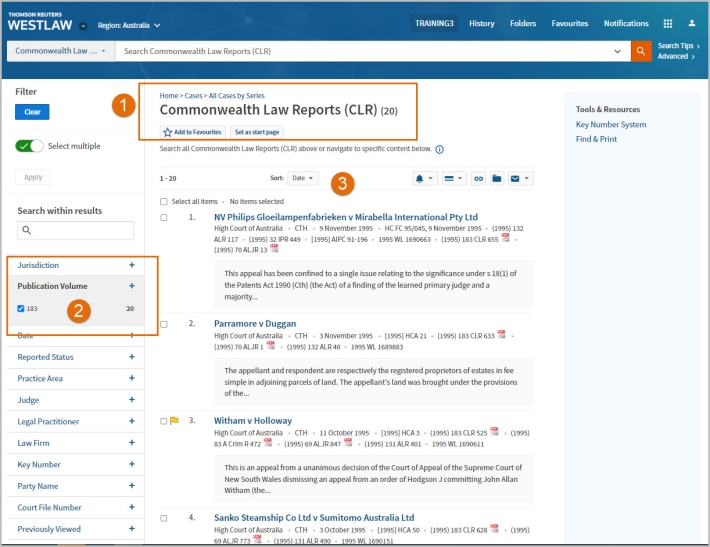710x547 pixels.
Task: Expand the Jurisdiction filter
Action: point(132,265)
